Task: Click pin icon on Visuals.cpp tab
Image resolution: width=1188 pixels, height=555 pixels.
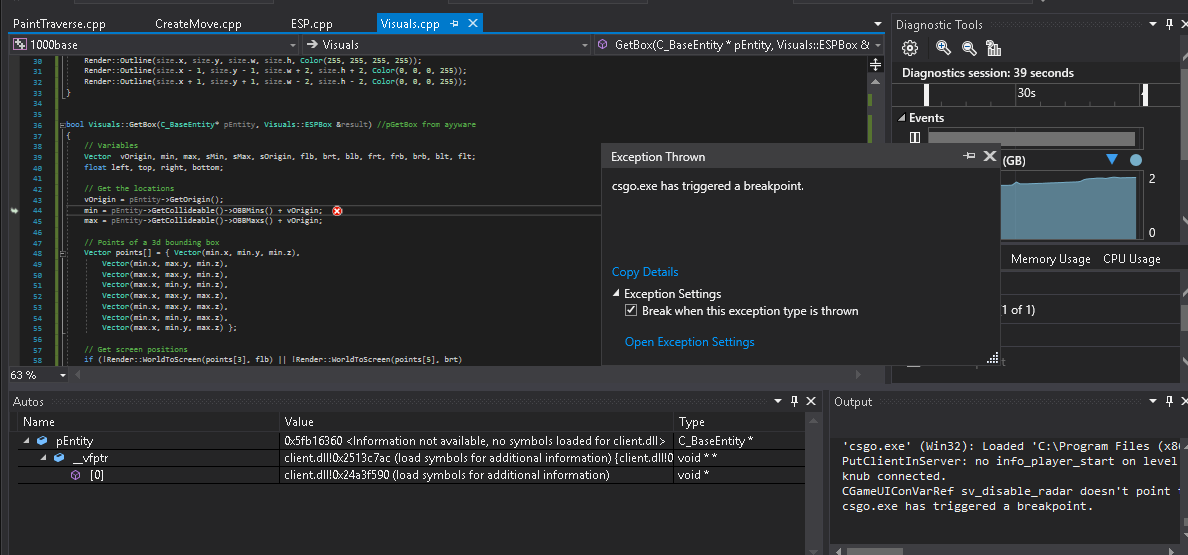Action: (455, 23)
